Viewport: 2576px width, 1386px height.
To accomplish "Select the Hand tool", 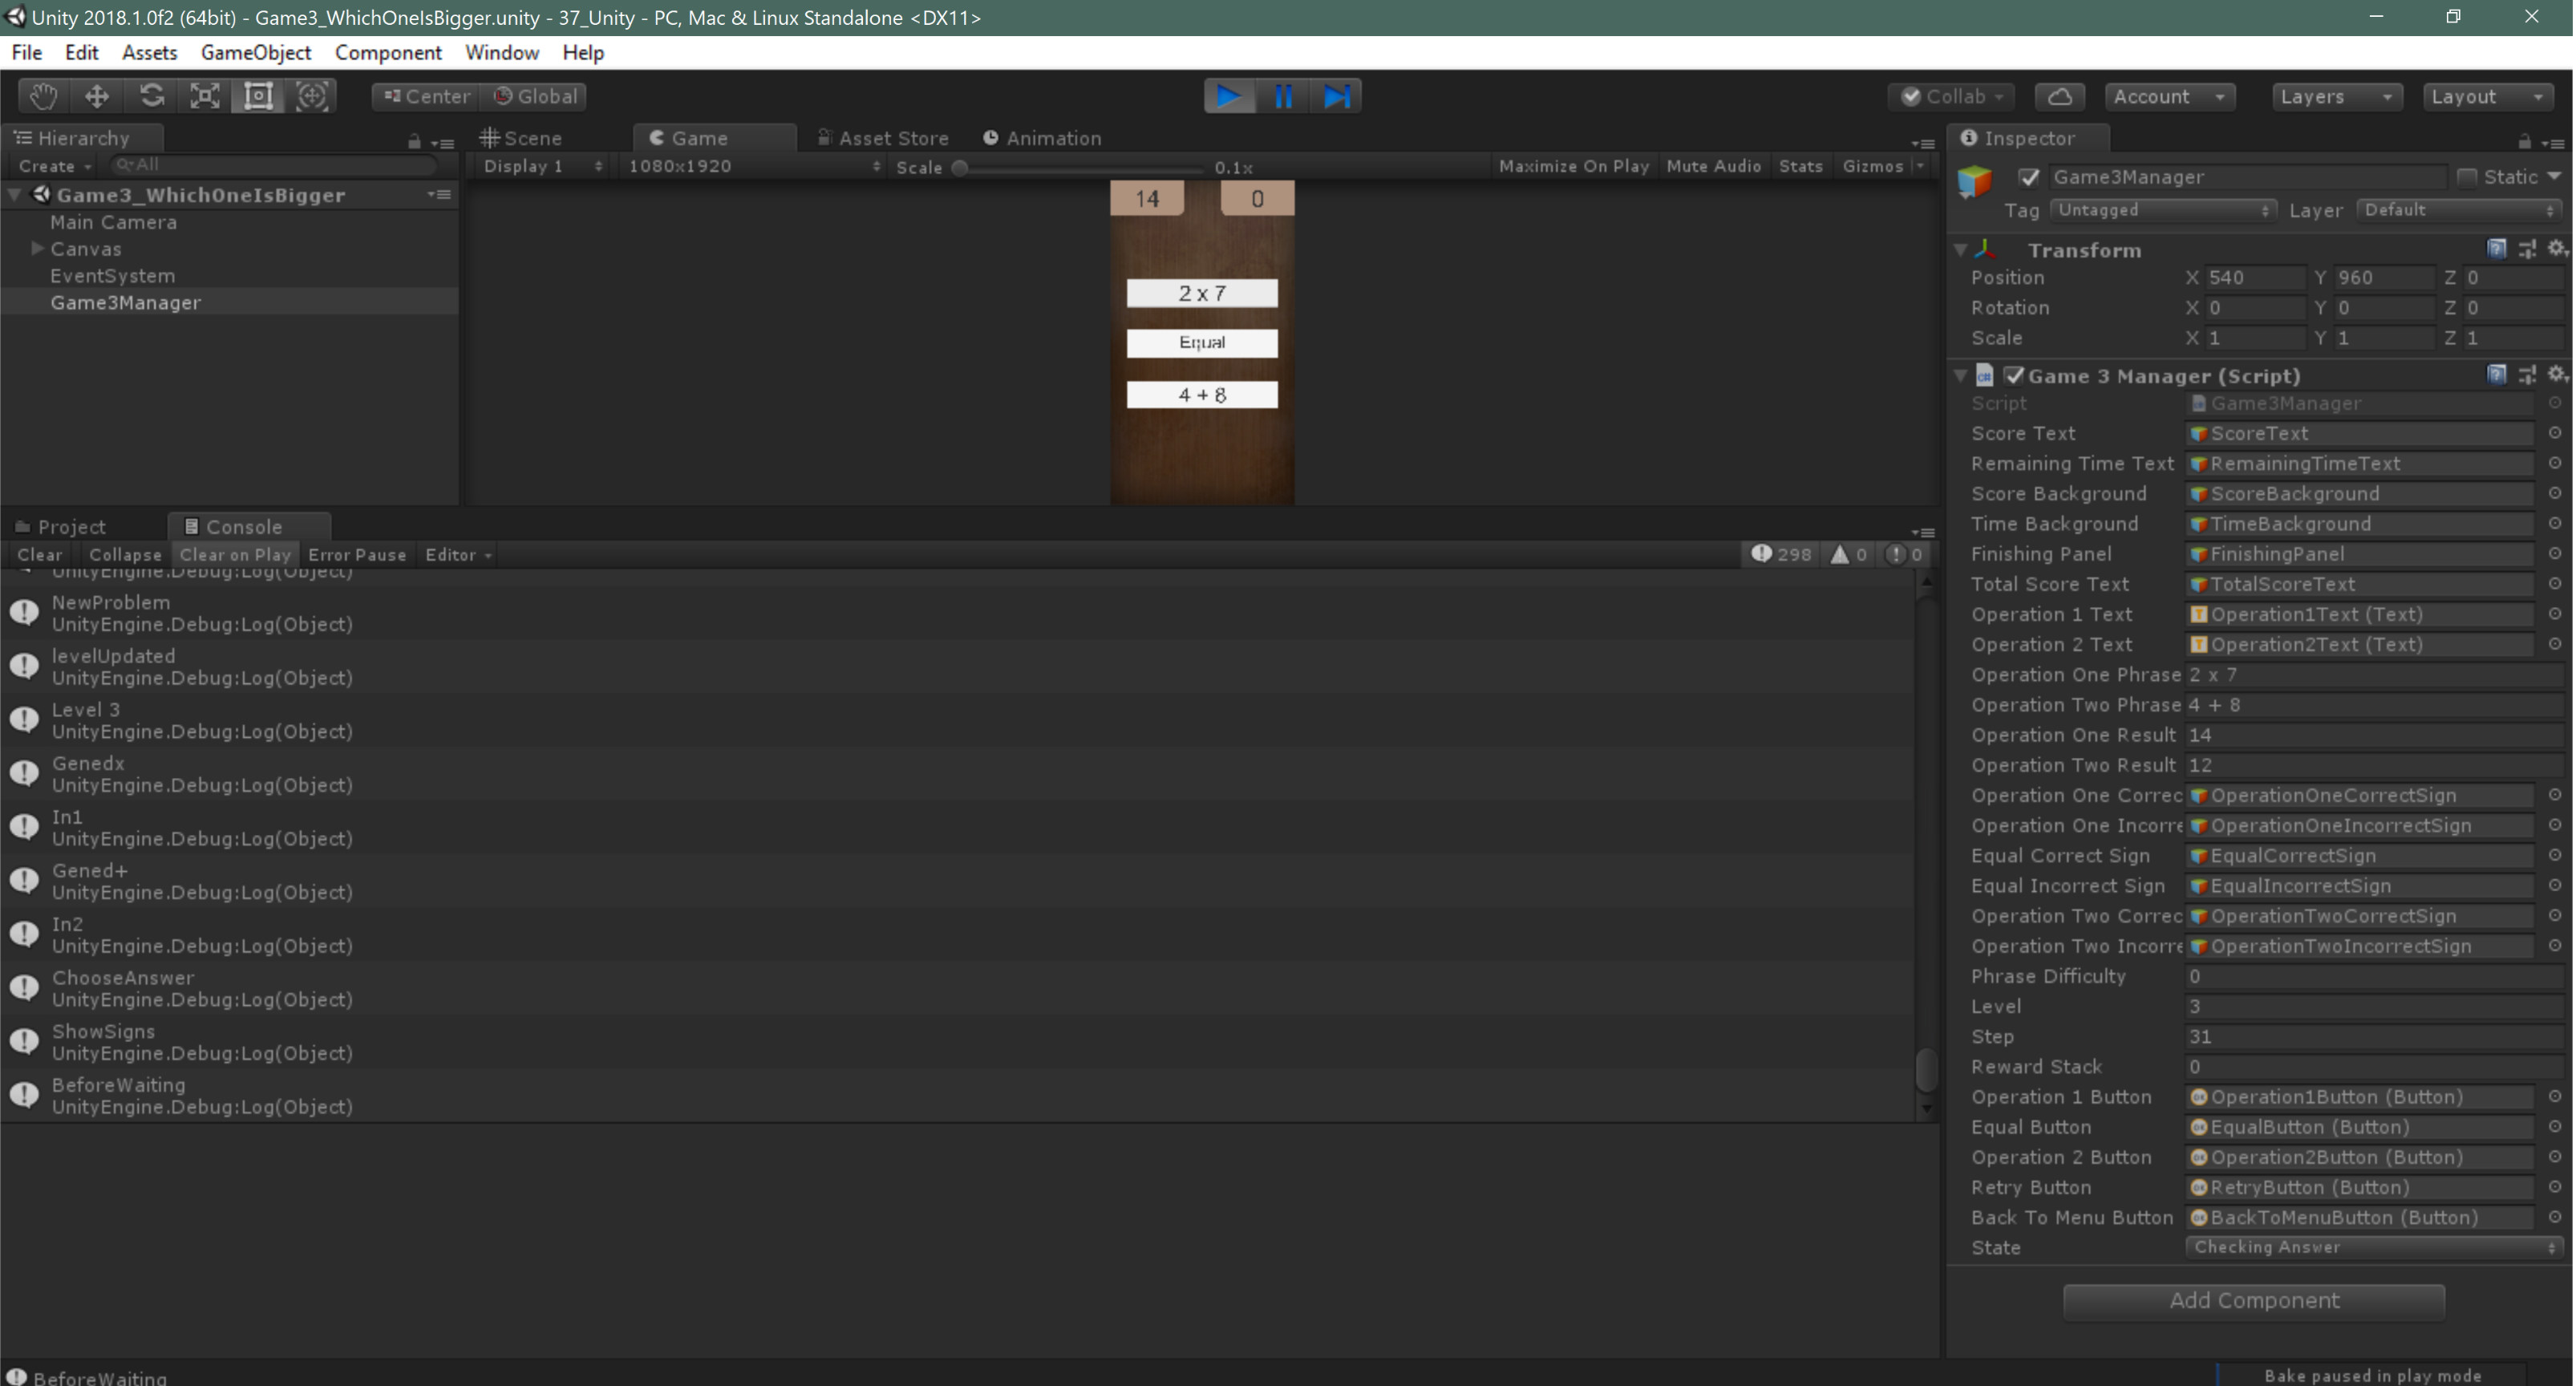I will (x=43, y=96).
